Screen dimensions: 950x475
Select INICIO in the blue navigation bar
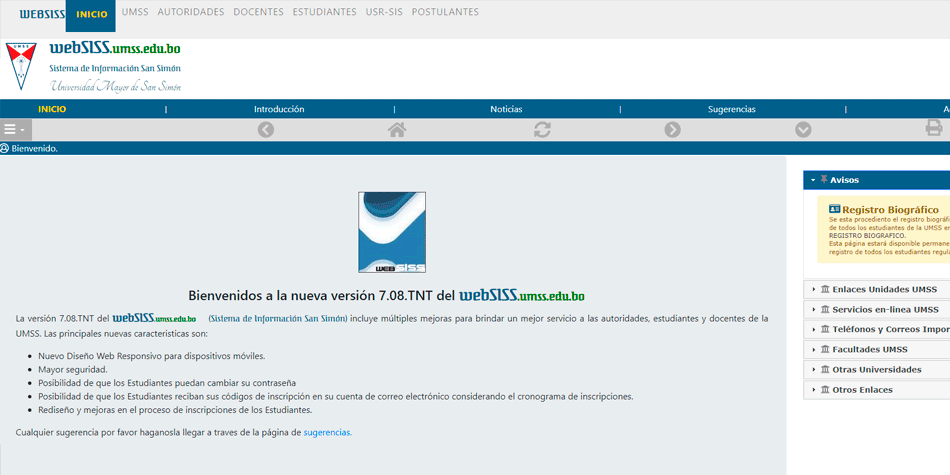pos(52,109)
